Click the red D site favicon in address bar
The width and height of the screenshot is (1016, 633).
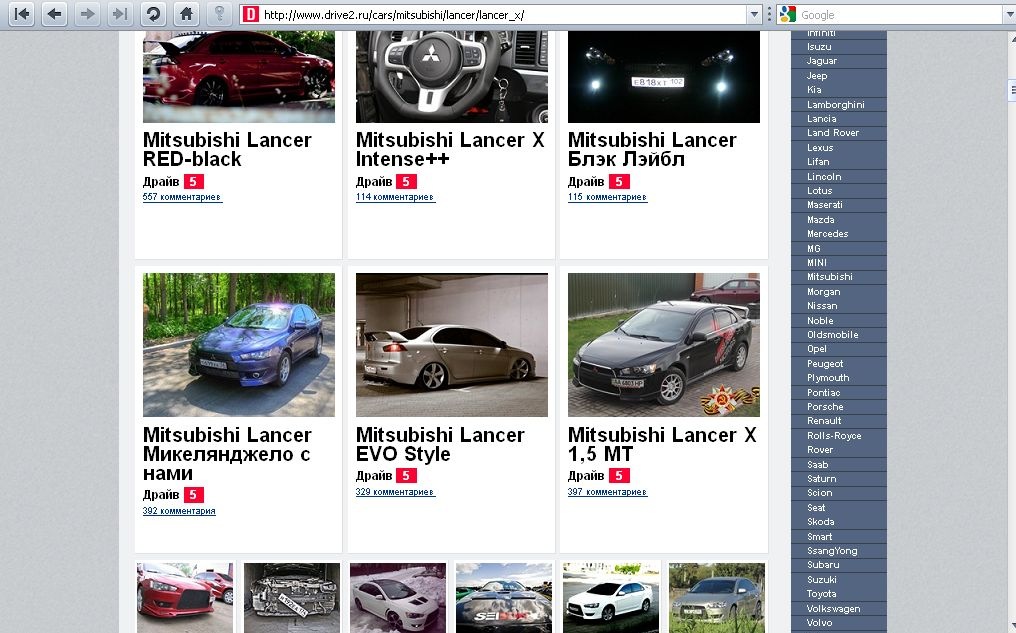pos(250,14)
